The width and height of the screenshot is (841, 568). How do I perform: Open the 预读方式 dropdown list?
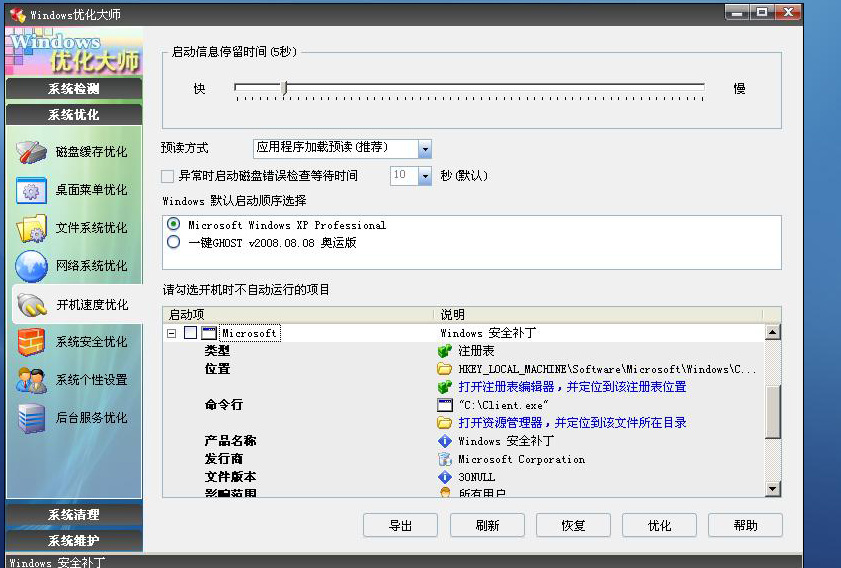click(424, 149)
